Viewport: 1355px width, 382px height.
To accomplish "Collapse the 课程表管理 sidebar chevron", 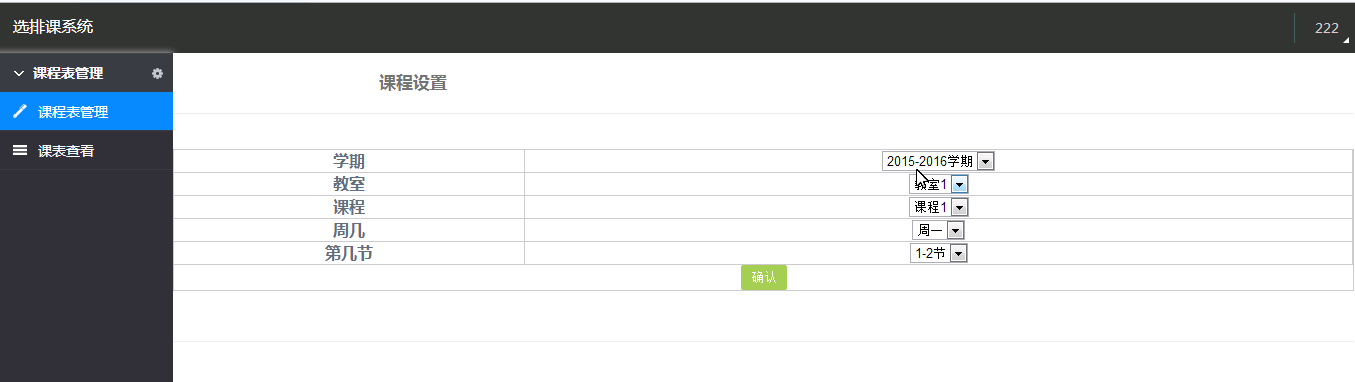I will [x=18, y=73].
